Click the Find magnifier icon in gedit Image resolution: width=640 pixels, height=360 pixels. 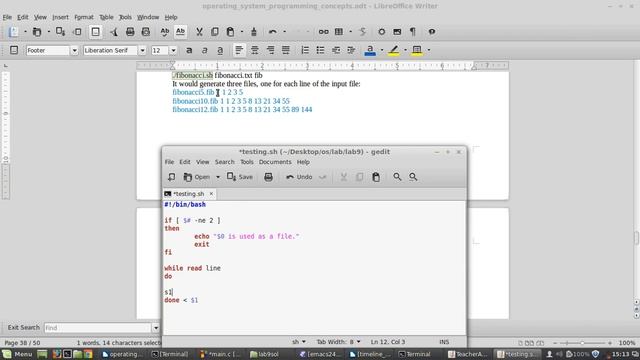click(397, 177)
